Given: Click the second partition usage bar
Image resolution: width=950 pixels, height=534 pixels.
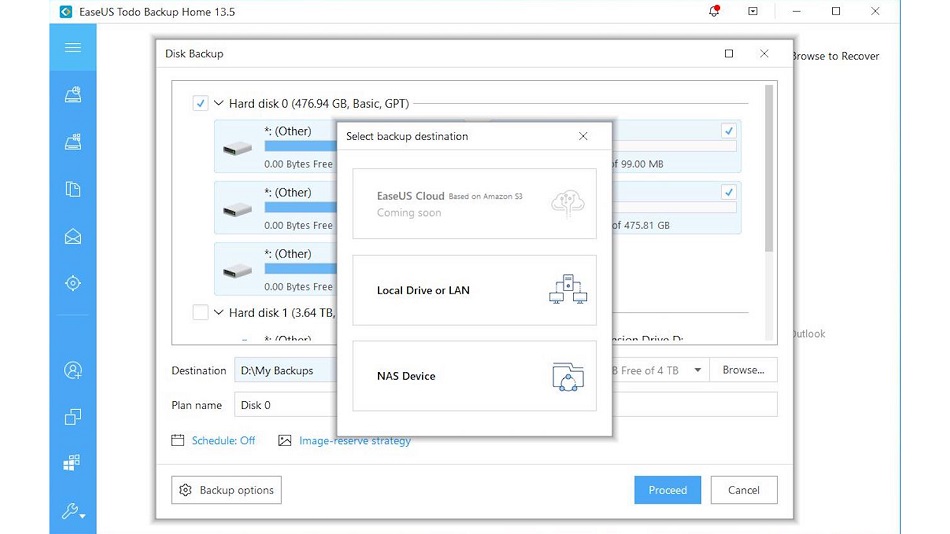Looking at the screenshot, I should pyautogui.click(x=301, y=207).
